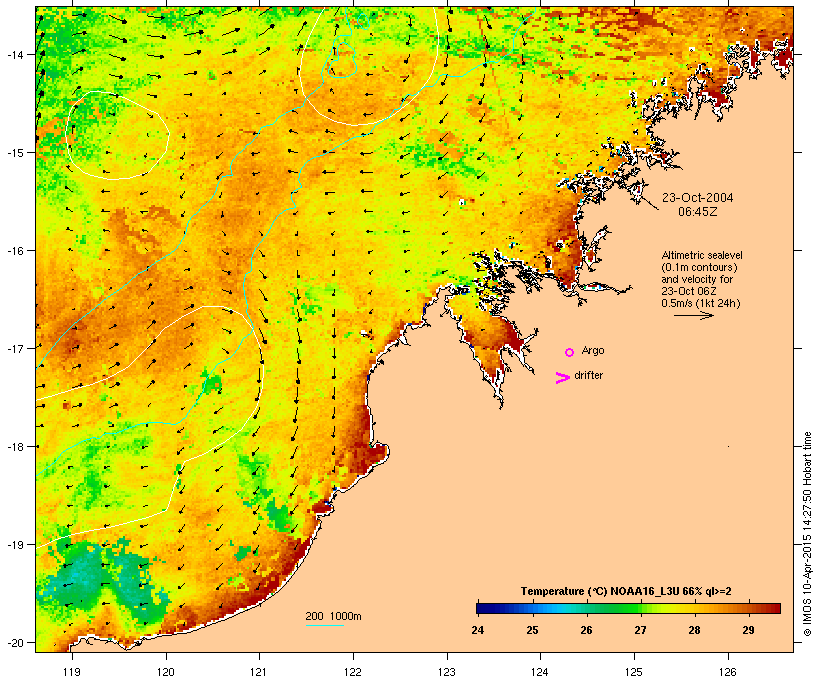Click the Temperature NOAA16_L3U title text
820x680 pixels.
coord(626,592)
